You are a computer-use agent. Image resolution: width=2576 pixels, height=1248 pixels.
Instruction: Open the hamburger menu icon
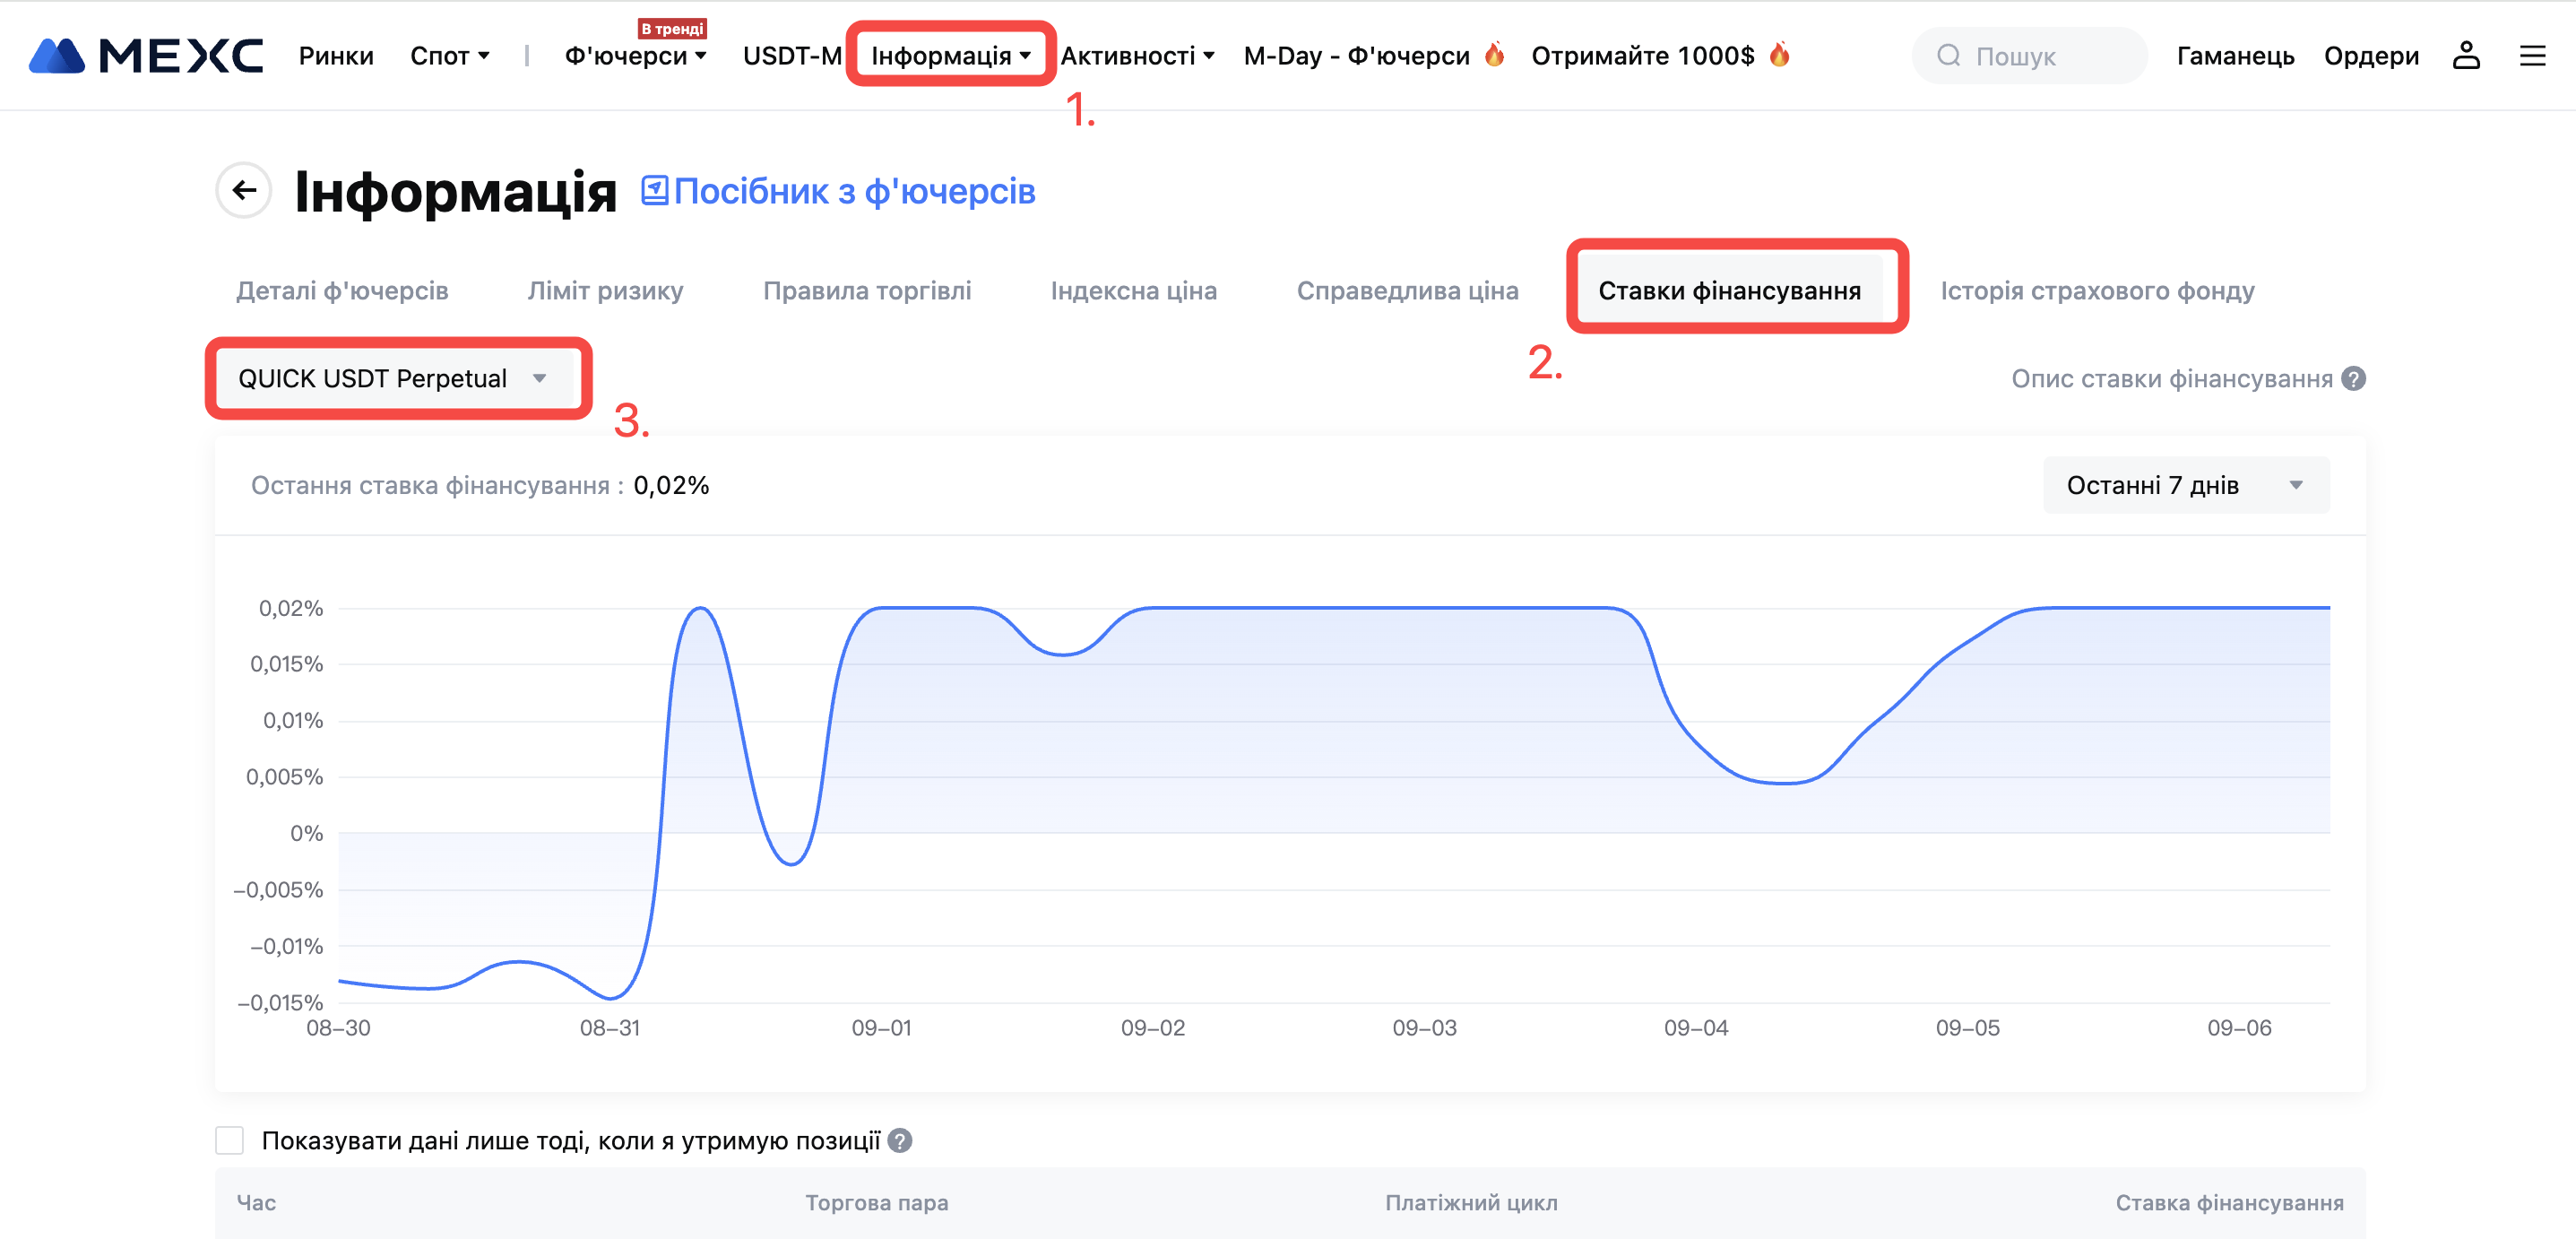coord(2531,56)
